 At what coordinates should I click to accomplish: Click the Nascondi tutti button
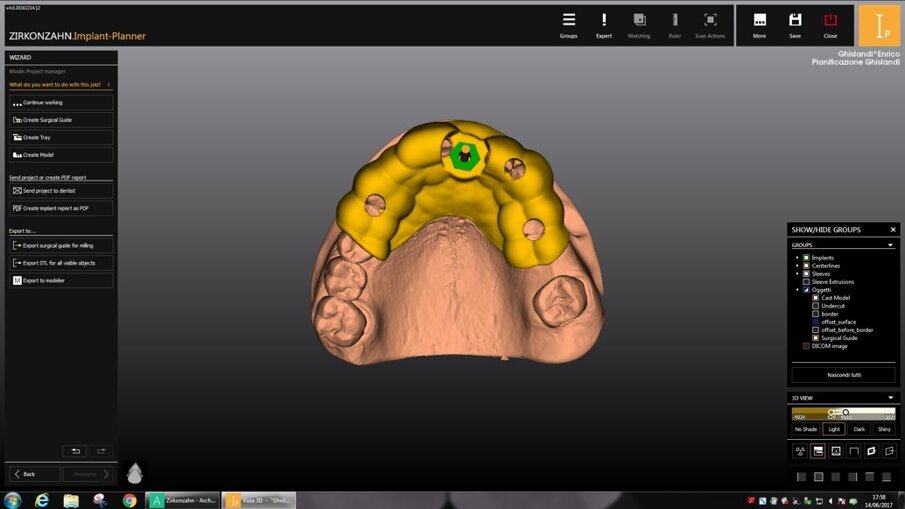pyautogui.click(x=844, y=375)
